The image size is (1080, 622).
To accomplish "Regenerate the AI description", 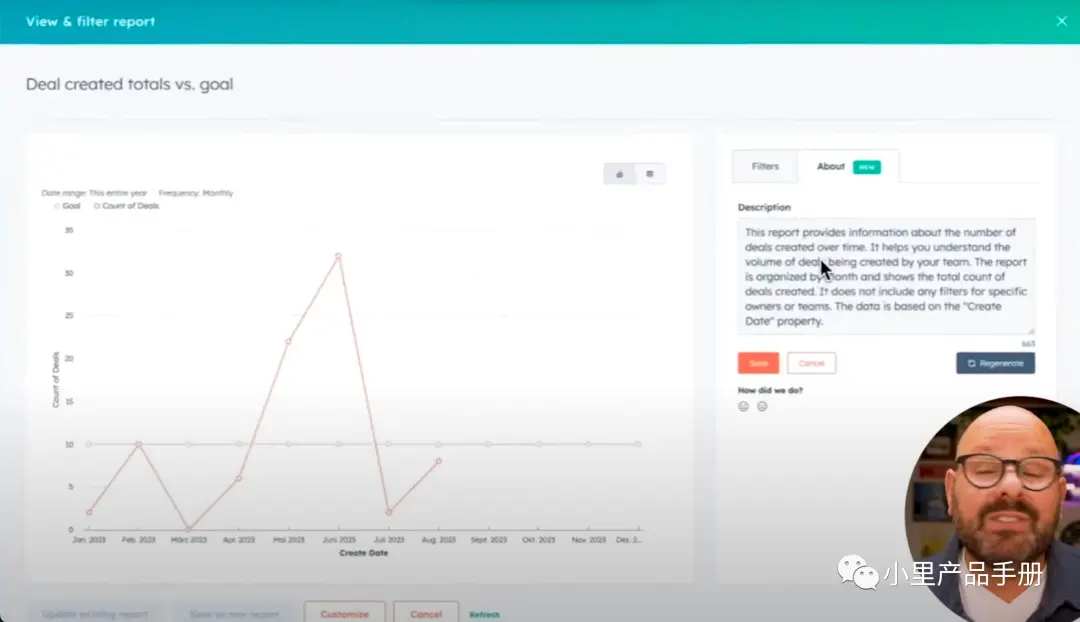I will pos(995,363).
